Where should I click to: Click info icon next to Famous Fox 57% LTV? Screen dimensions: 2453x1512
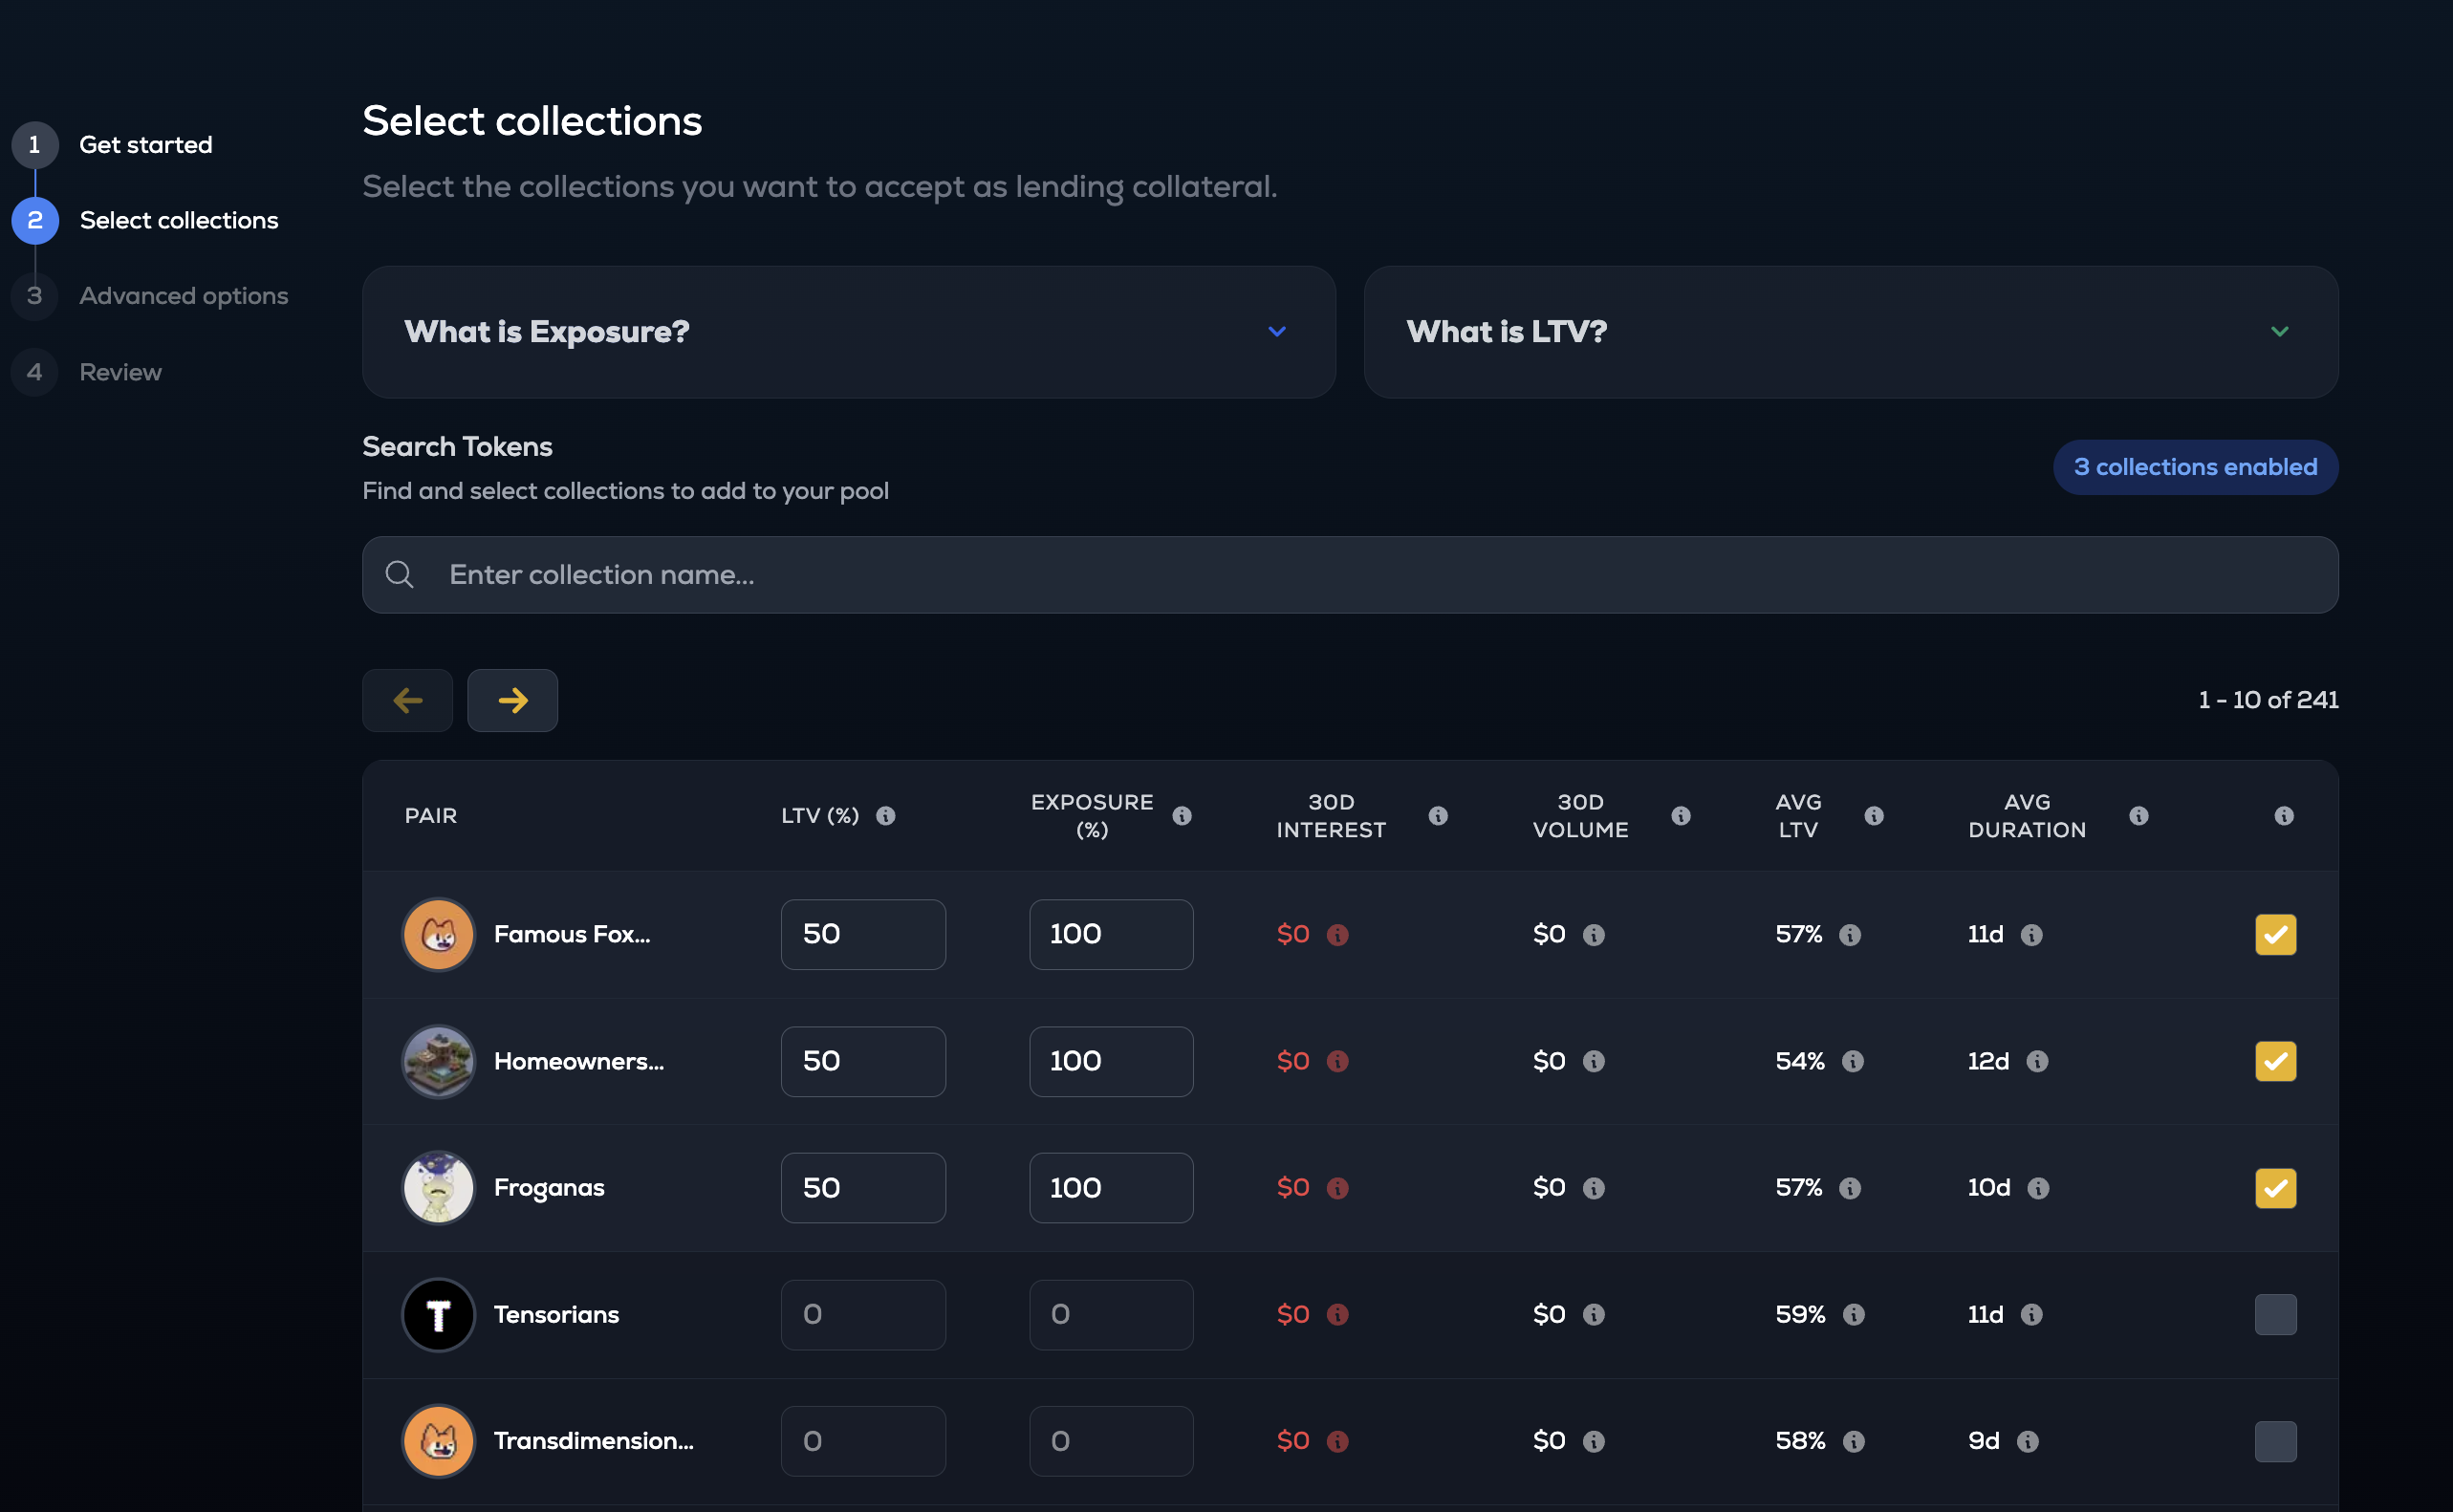(x=1850, y=934)
